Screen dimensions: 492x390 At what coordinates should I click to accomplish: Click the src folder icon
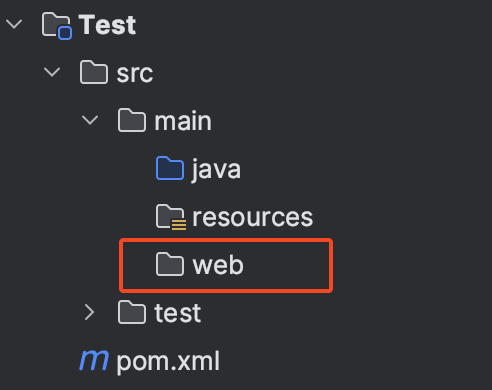coord(94,72)
